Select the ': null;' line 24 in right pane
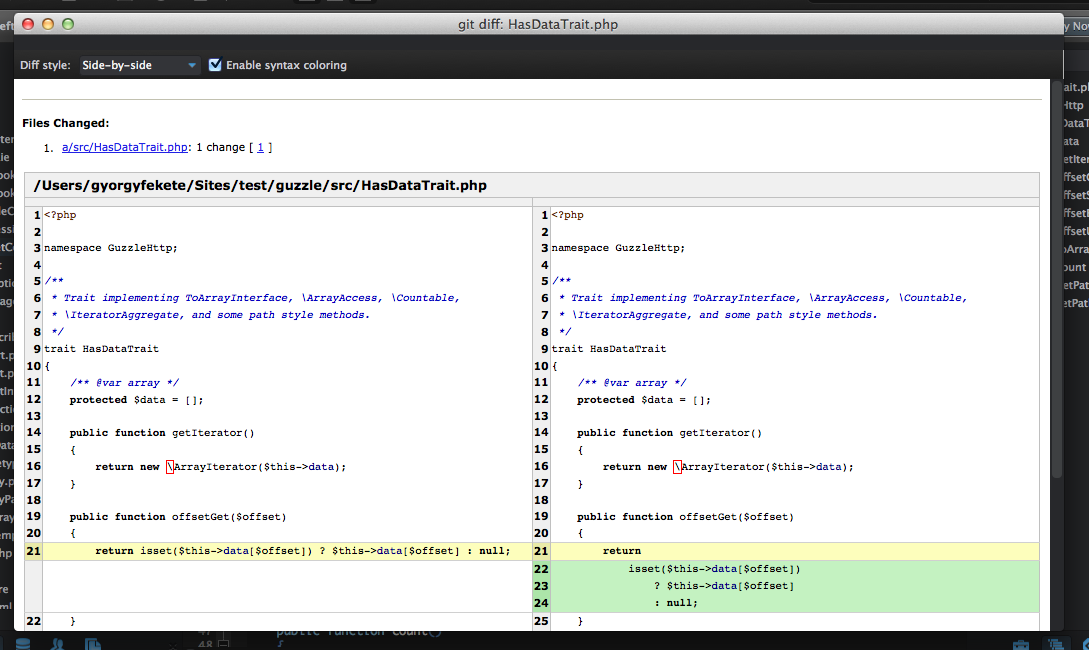1089x650 pixels. tap(676, 602)
